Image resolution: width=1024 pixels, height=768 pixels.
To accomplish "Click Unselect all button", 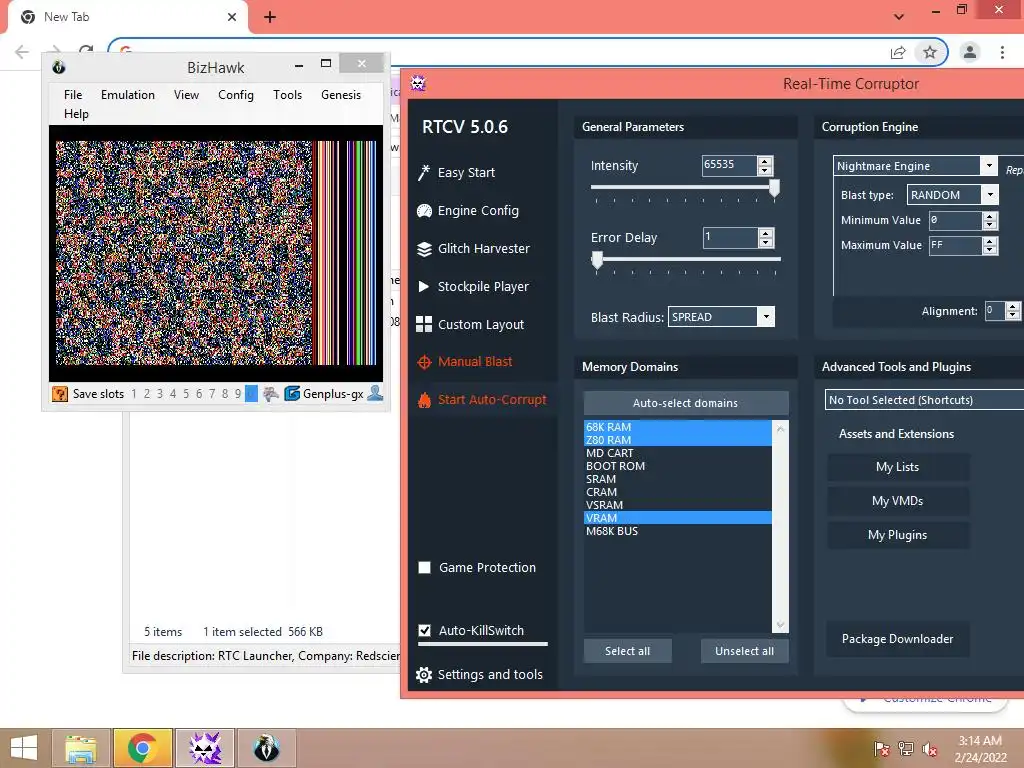I will click(744, 651).
